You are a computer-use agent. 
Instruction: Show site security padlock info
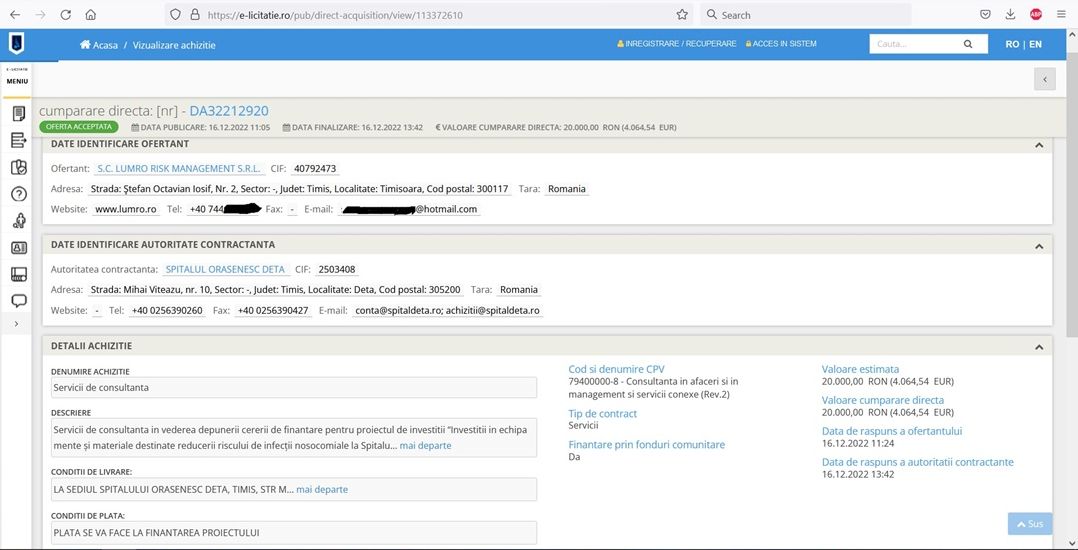(195, 14)
